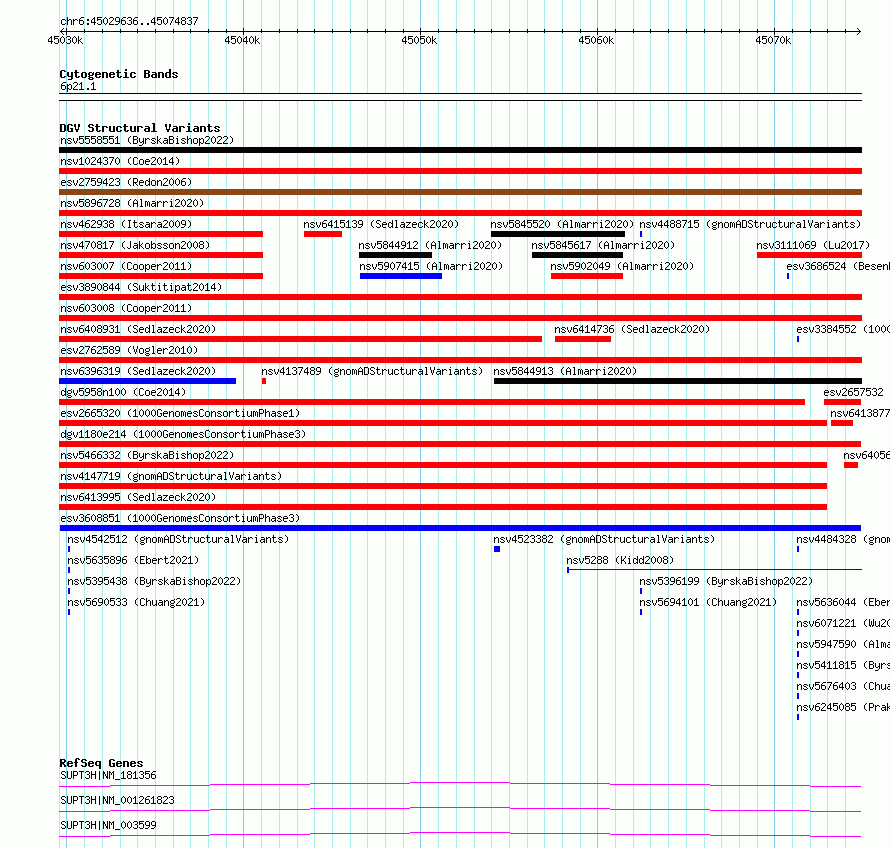Click SUPT3H|NM_181356 transcript label
The height and width of the screenshot is (848, 890).
108,775
